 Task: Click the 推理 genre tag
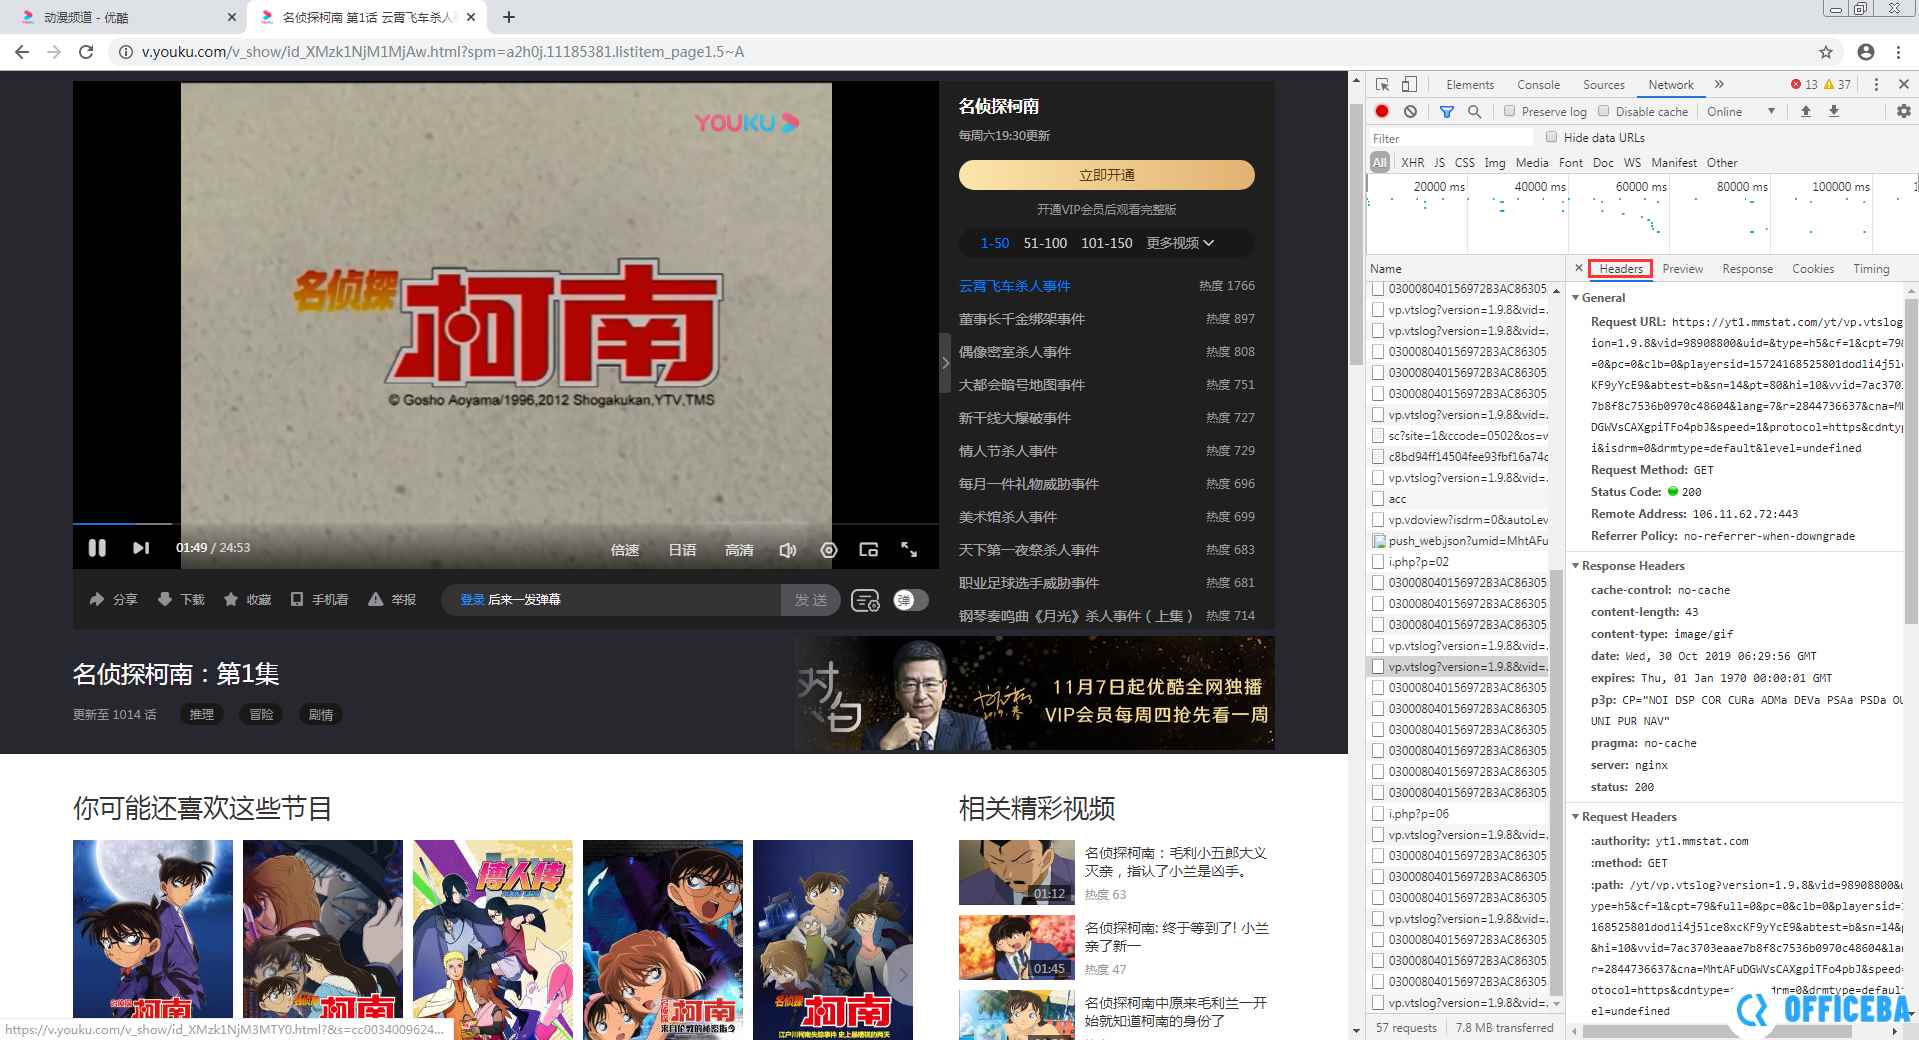202,714
